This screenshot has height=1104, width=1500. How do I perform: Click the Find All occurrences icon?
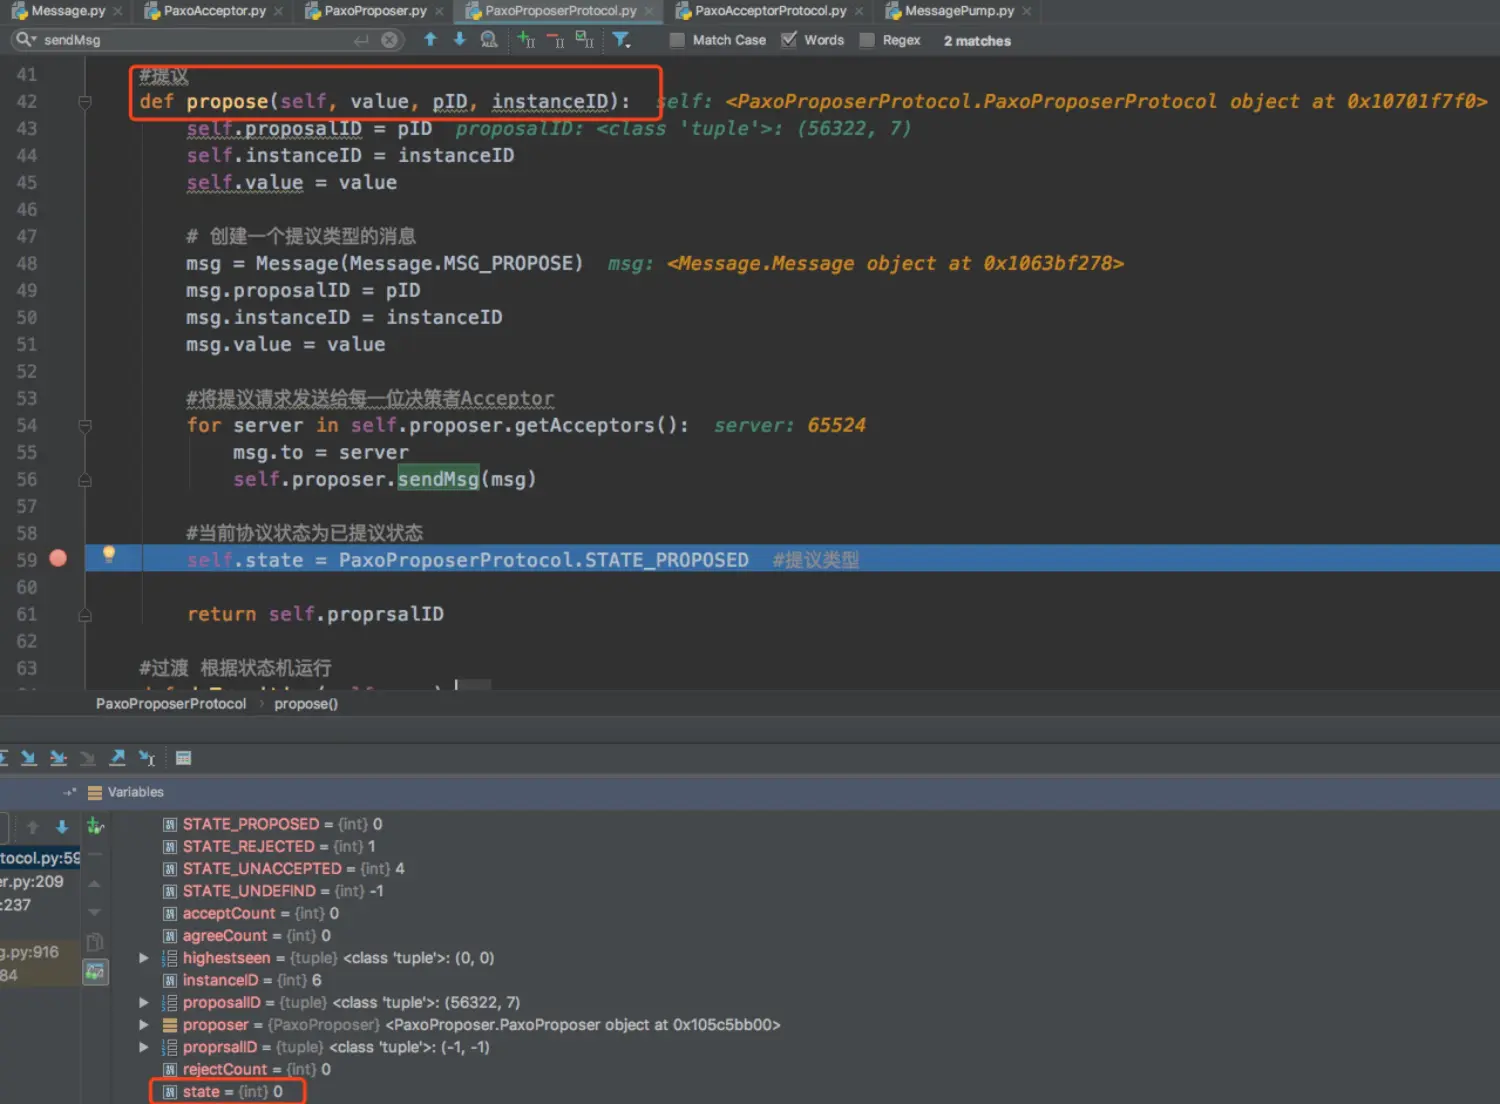coord(489,40)
